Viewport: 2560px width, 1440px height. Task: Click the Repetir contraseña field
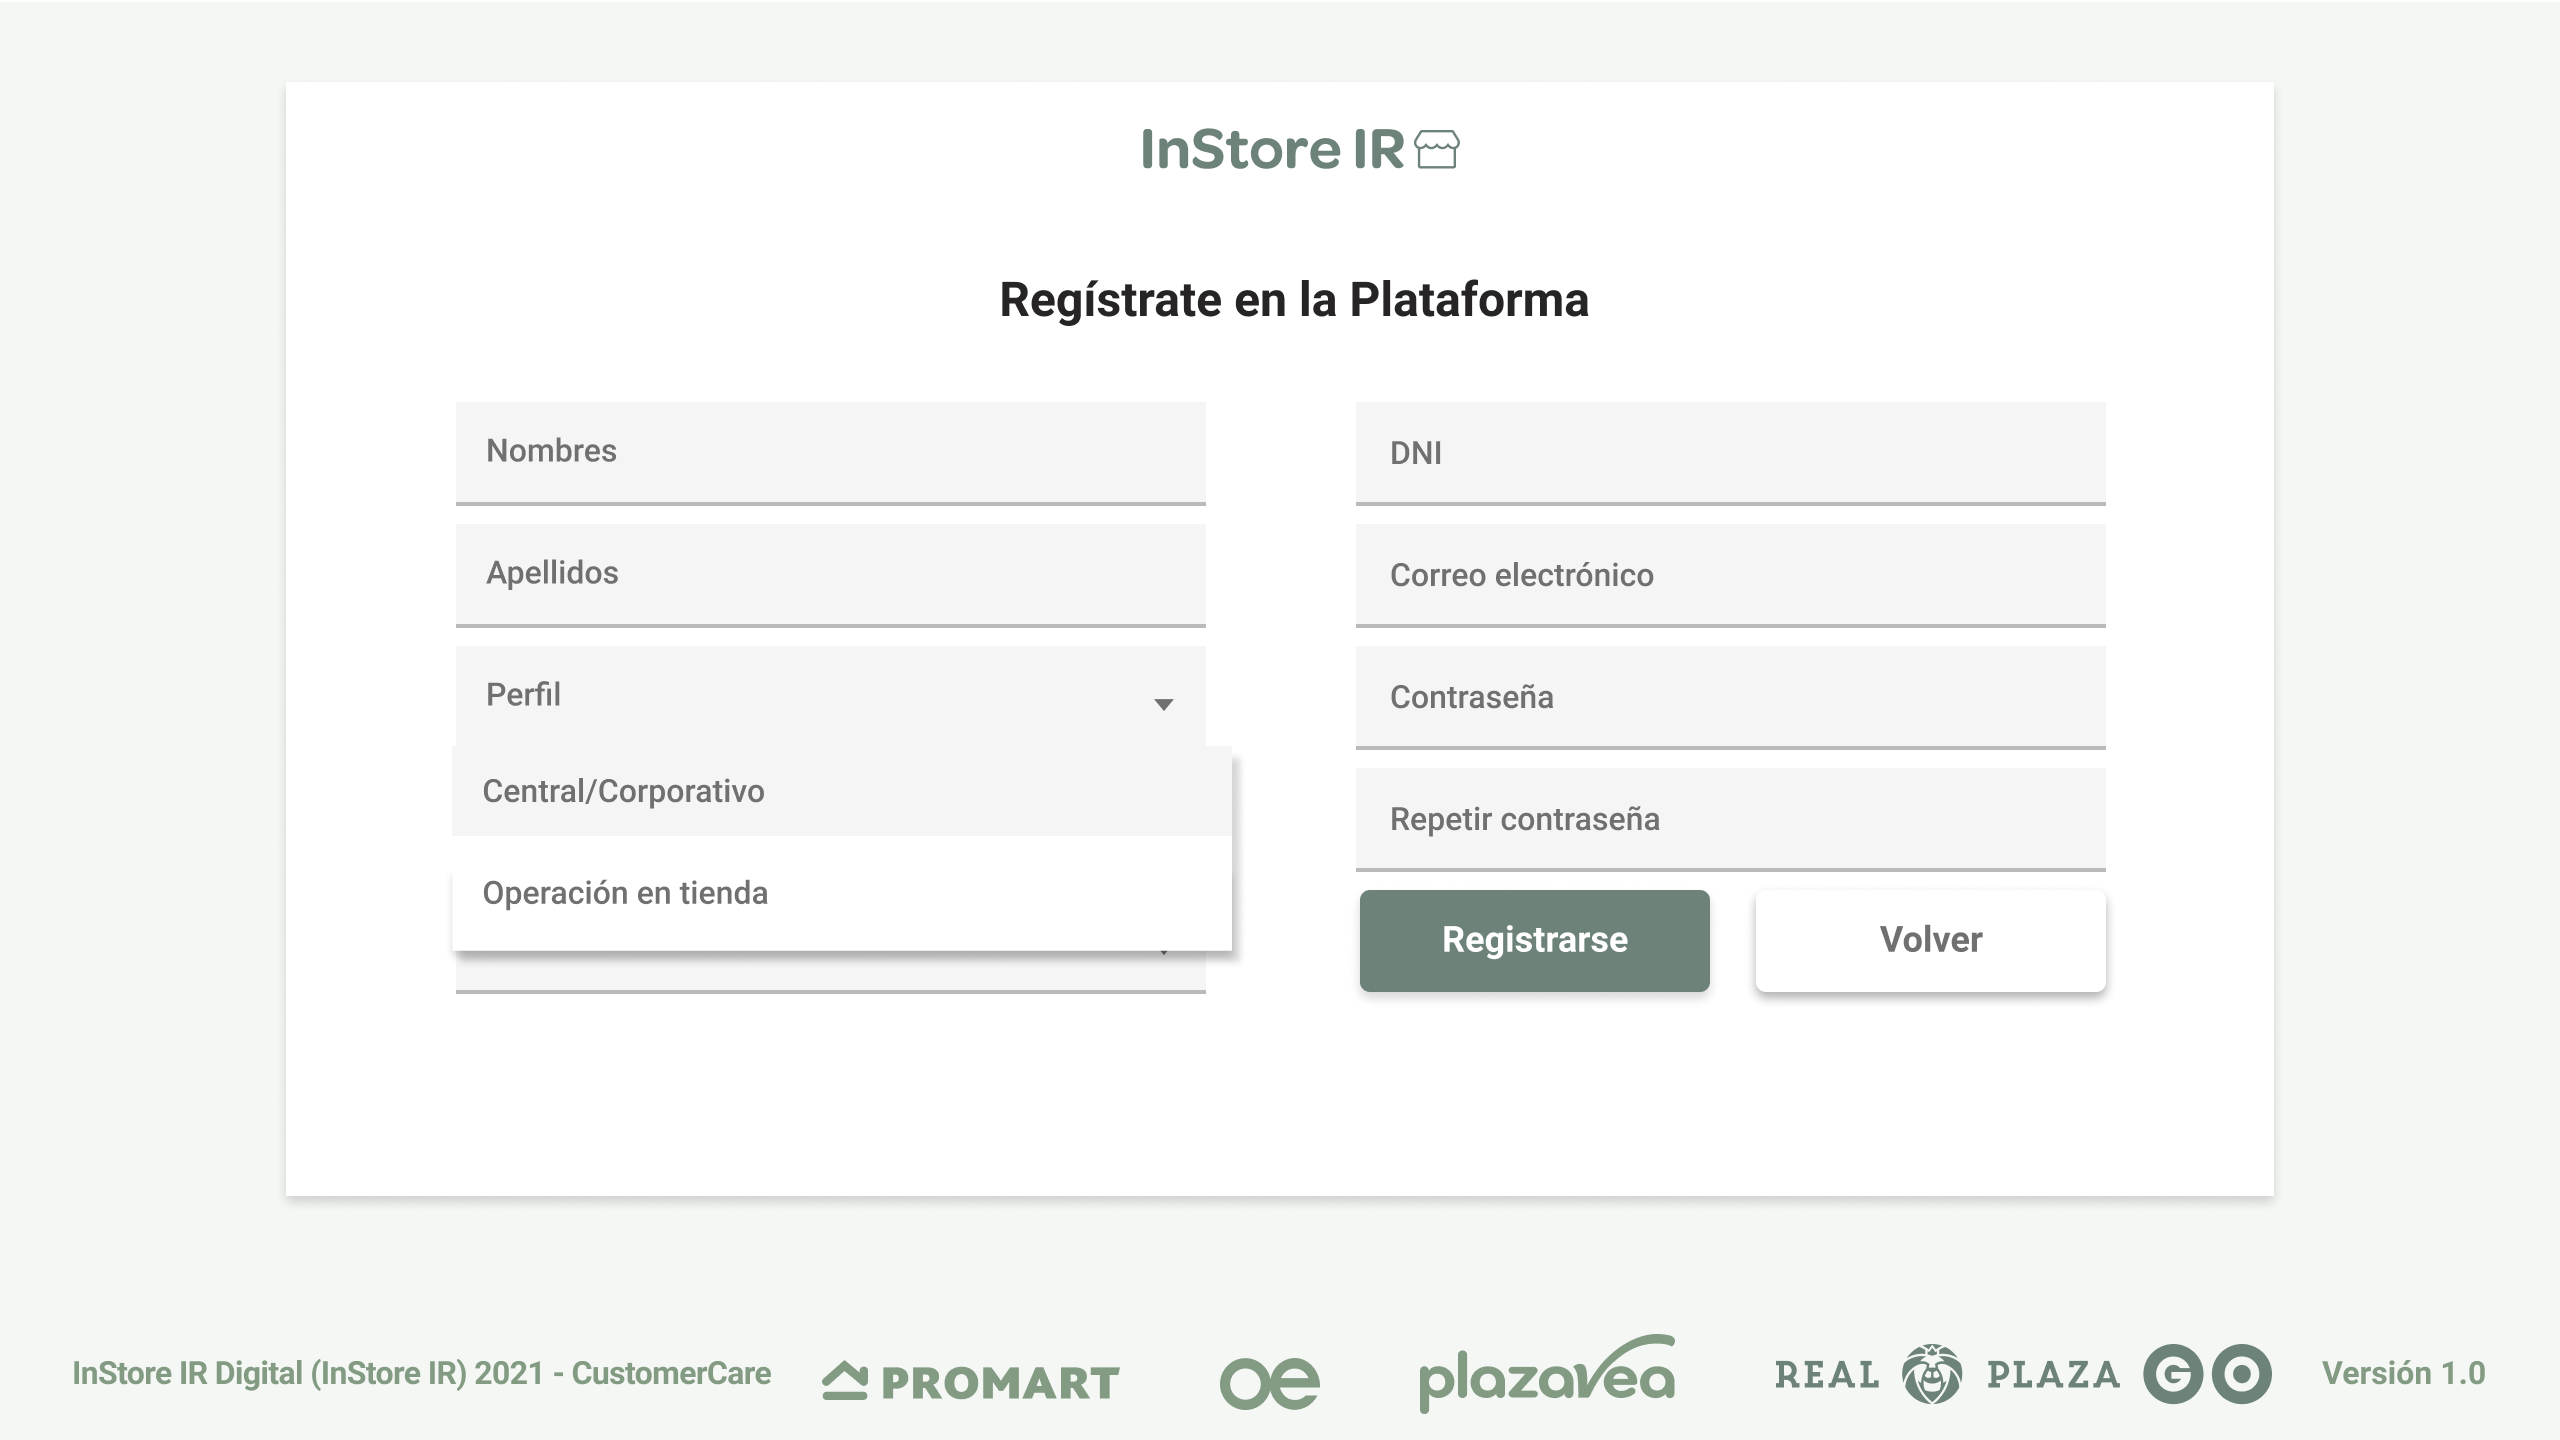(1730, 819)
